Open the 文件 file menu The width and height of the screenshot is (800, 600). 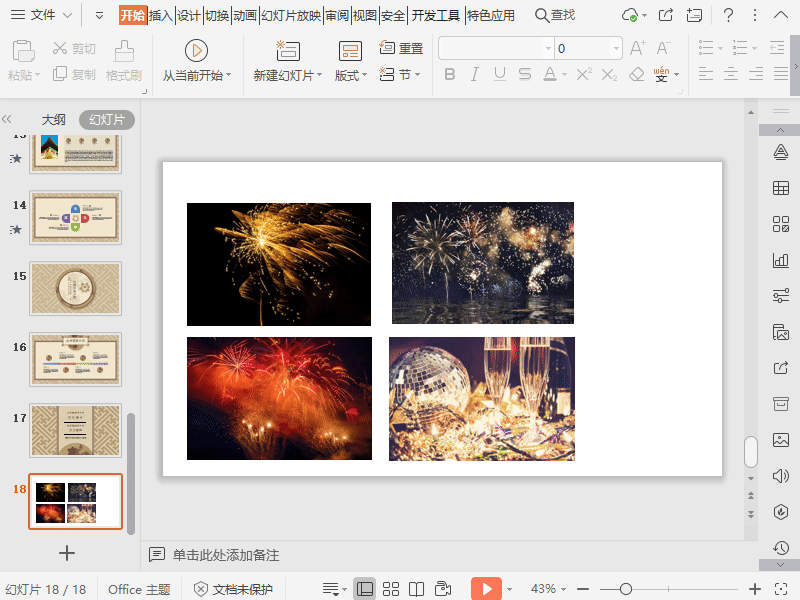tap(42, 15)
